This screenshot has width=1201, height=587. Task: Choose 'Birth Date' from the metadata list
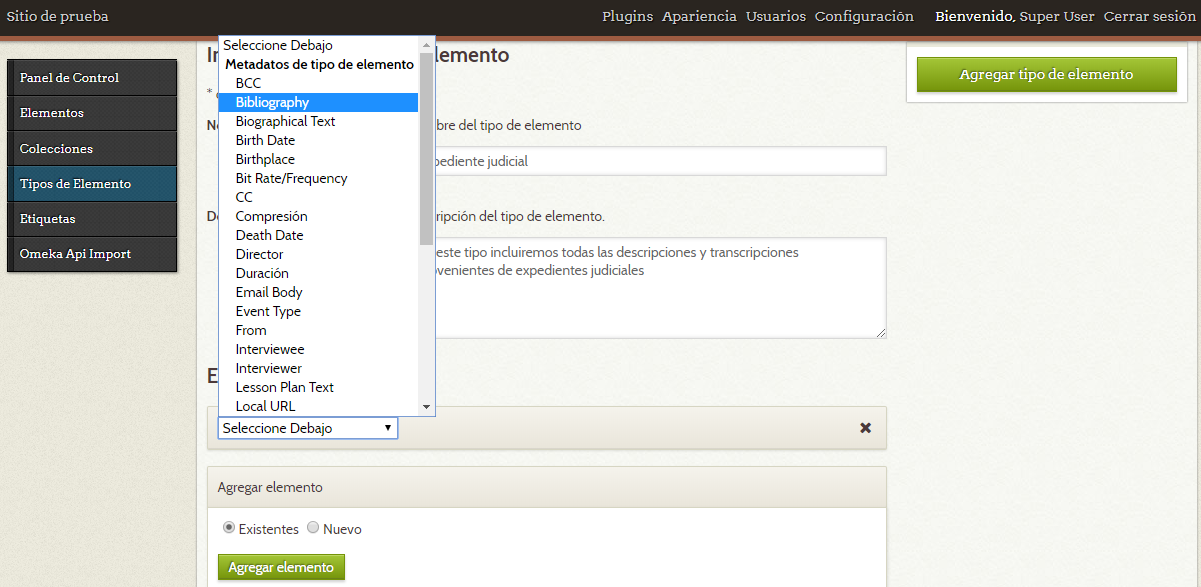point(264,139)
